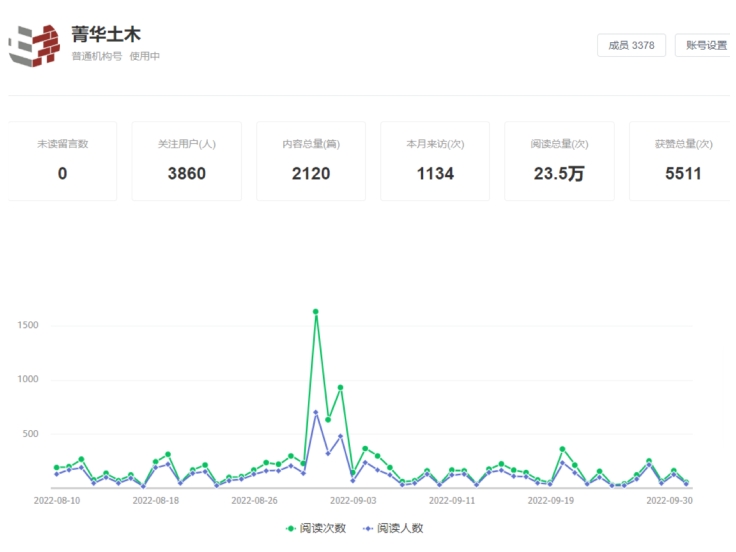Click the 青华土木 organization title
Image resolution: width=736 pixels, height=552 pixels.
[x=99, y=35]
